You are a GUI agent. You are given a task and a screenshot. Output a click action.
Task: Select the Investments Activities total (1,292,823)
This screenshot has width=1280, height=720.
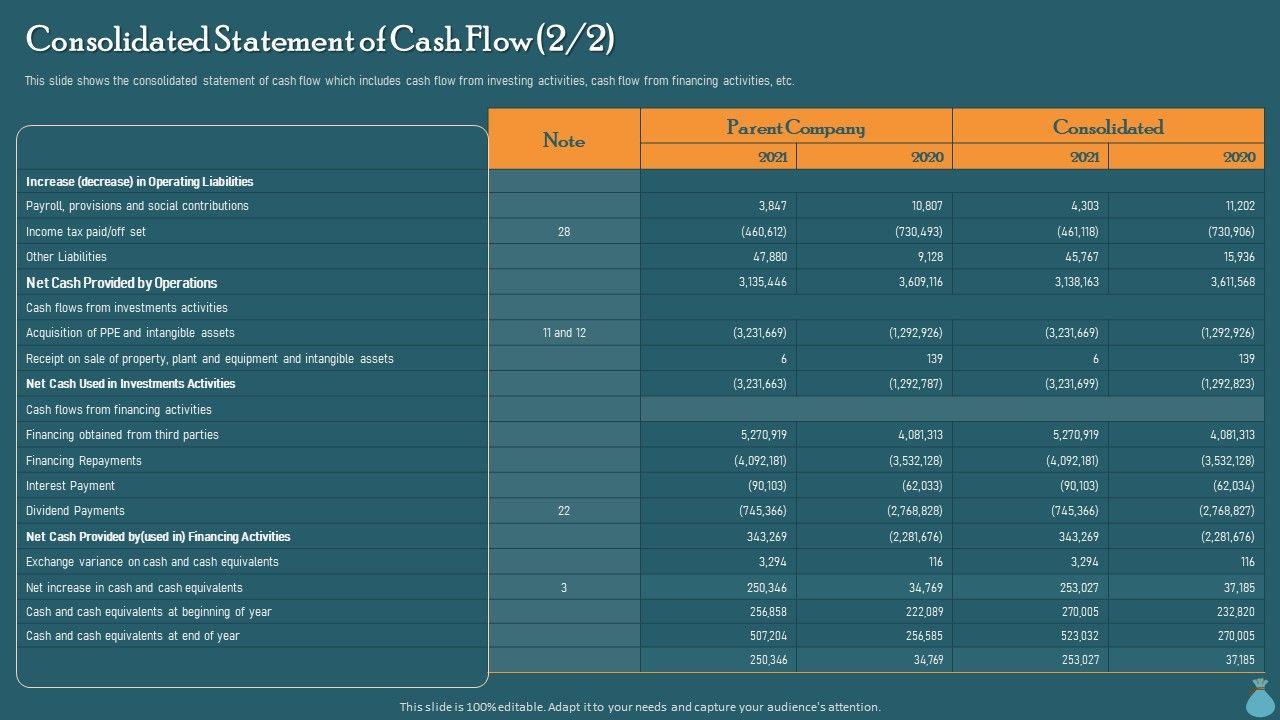tap(1227, 384)
